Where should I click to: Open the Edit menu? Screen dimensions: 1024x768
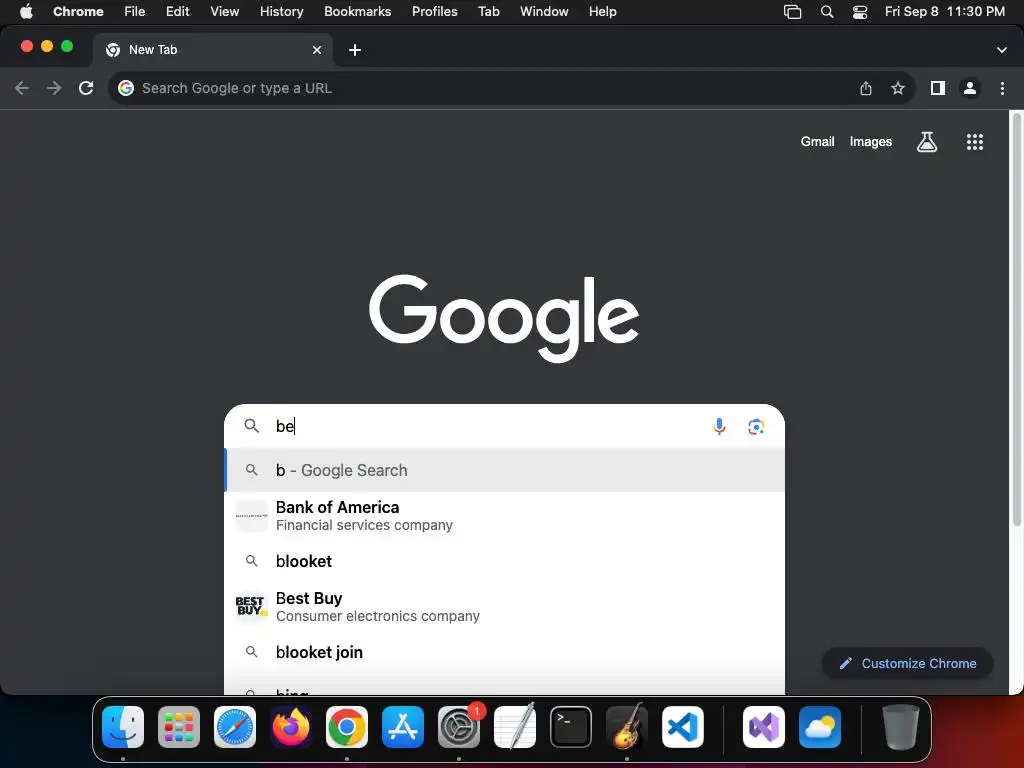[177, 12]
